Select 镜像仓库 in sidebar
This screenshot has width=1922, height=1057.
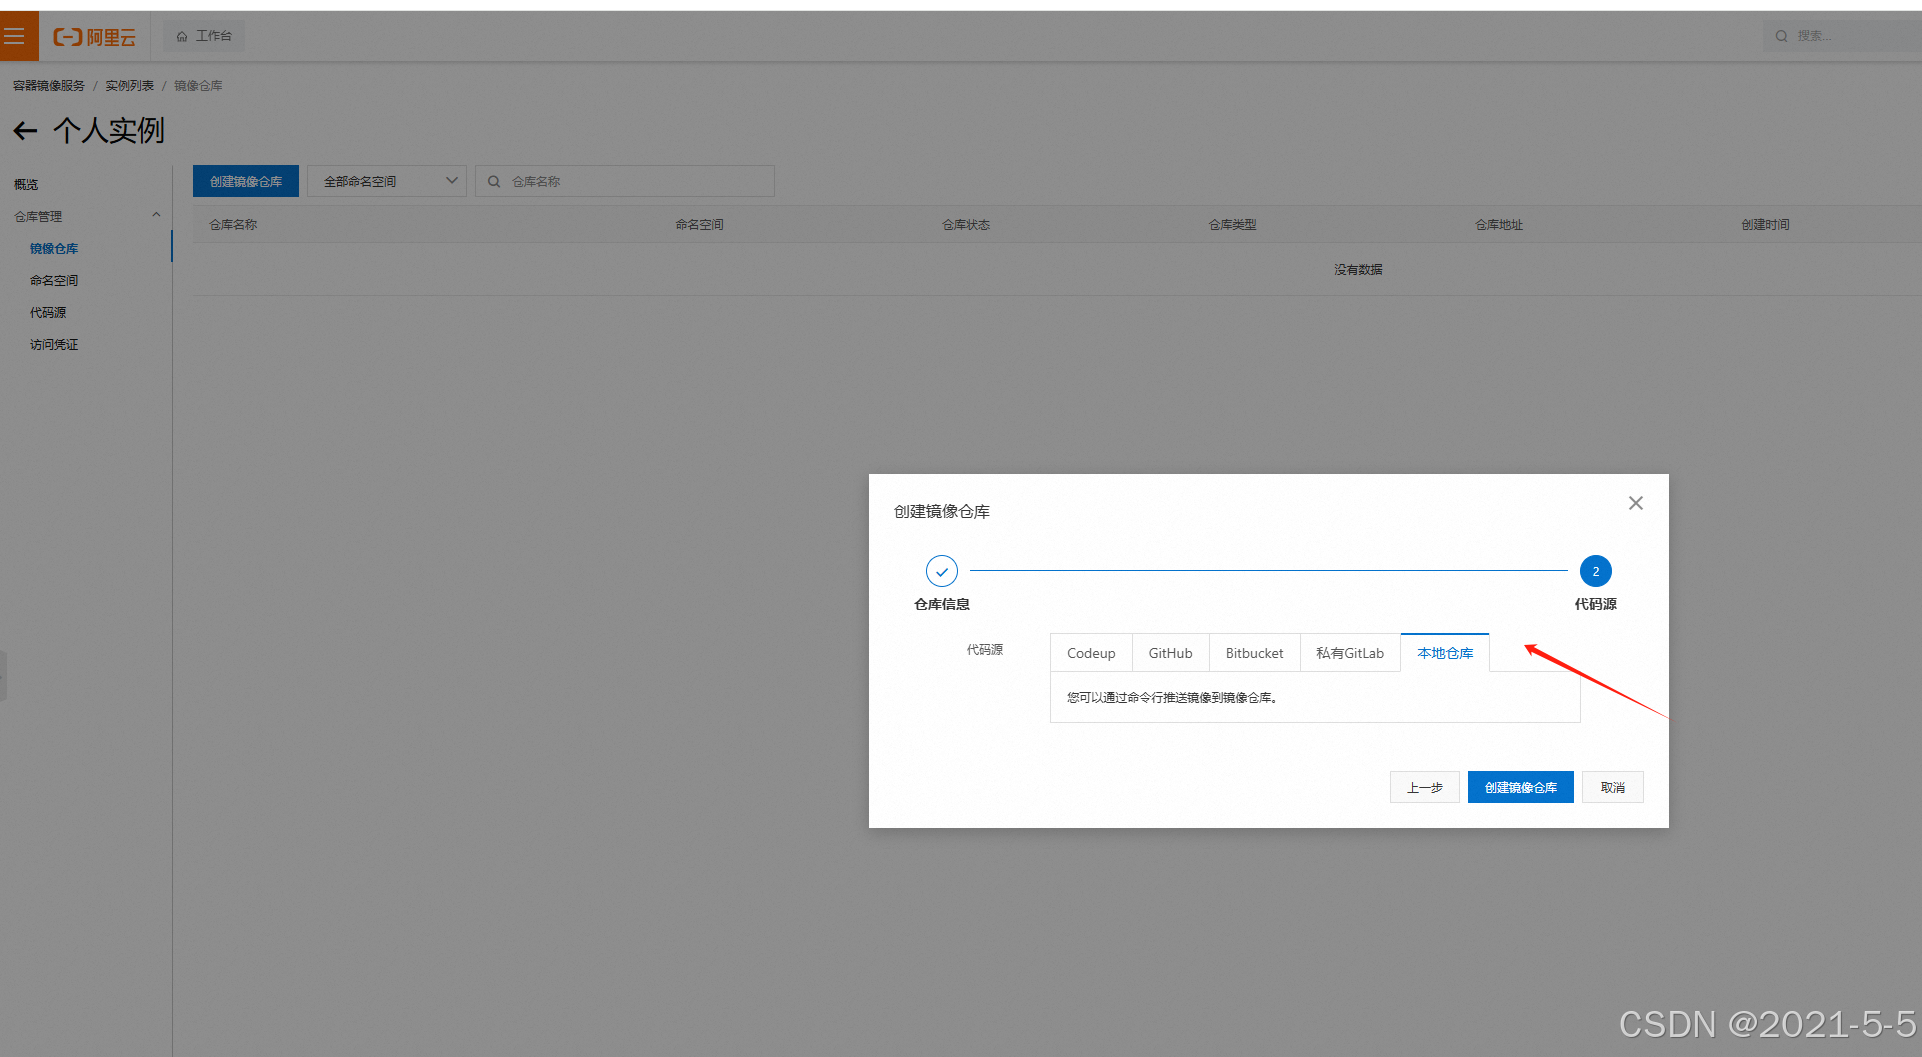pyautogui.click(x=54, y=248)
